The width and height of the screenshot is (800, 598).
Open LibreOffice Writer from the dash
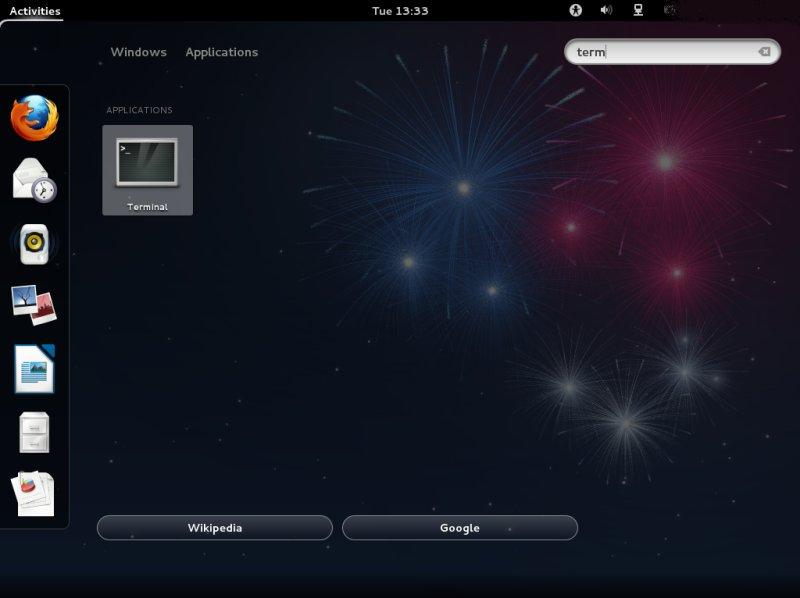(35, 368)
